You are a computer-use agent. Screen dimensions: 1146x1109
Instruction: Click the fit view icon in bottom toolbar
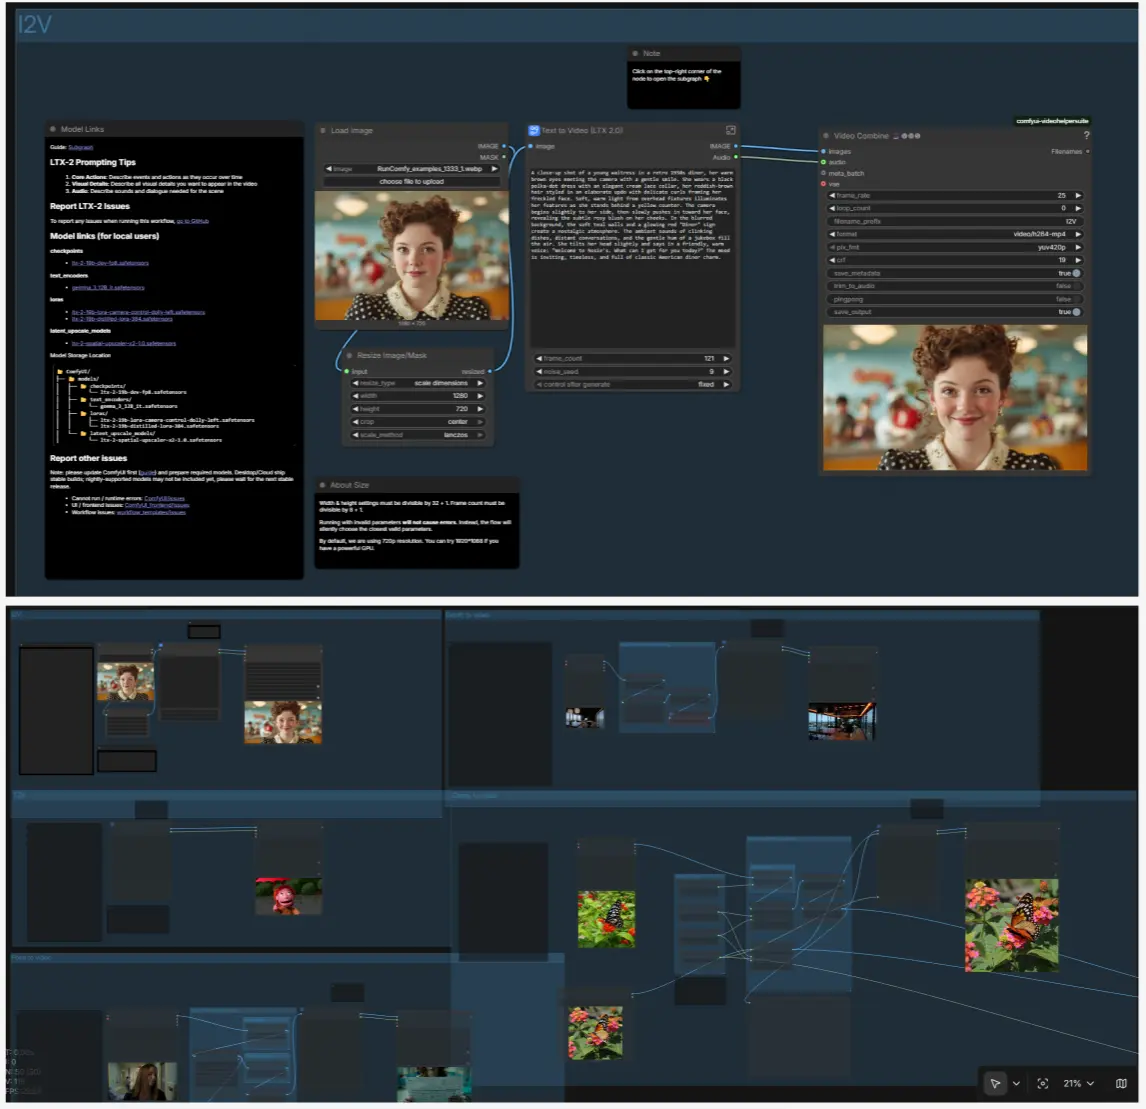(x=1043, y=1083)
